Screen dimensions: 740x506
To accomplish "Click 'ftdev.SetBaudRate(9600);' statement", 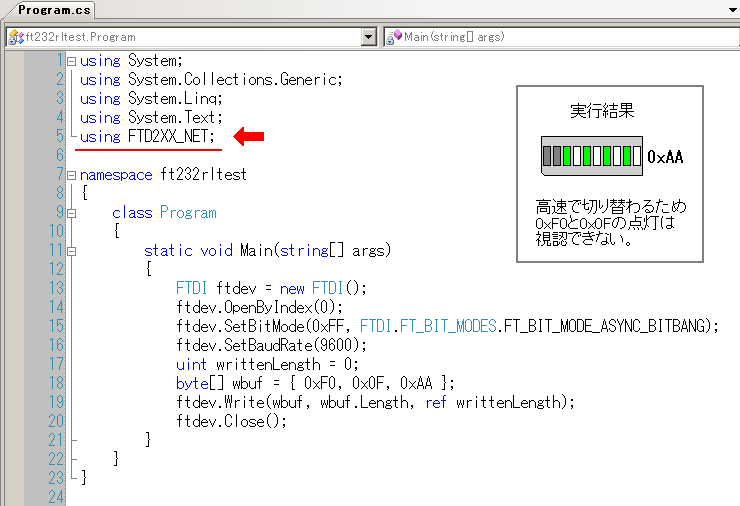I will 271,345.
